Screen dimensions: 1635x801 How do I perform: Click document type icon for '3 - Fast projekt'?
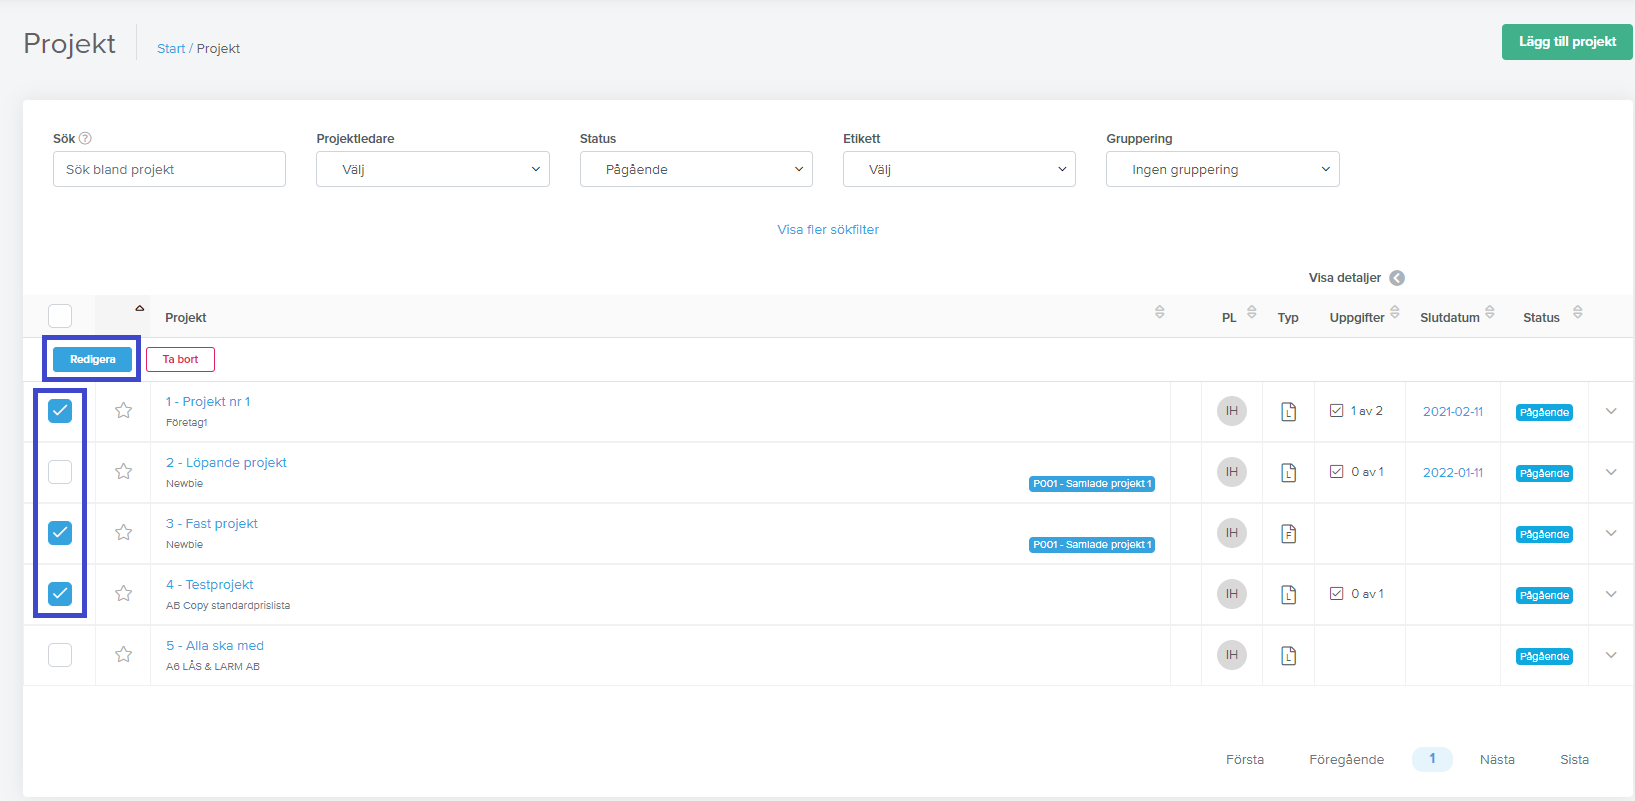1288,533
